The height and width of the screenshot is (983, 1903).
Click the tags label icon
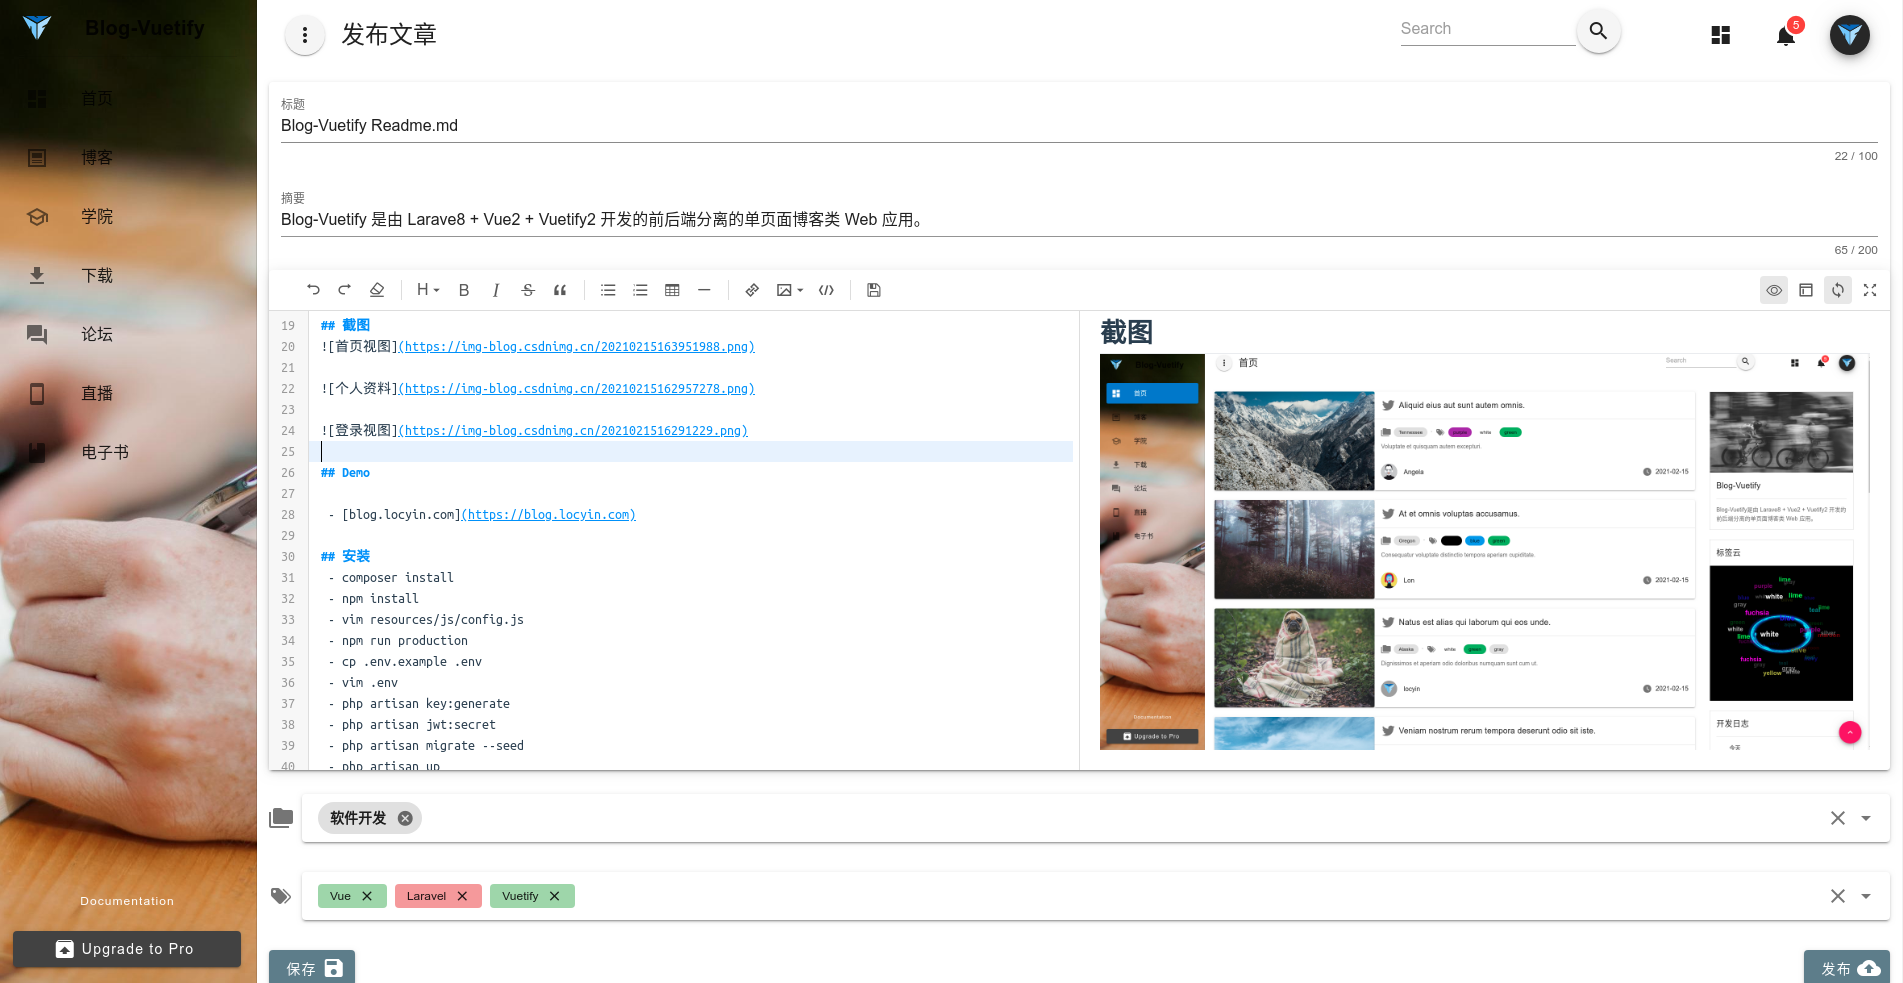[281, 896]
